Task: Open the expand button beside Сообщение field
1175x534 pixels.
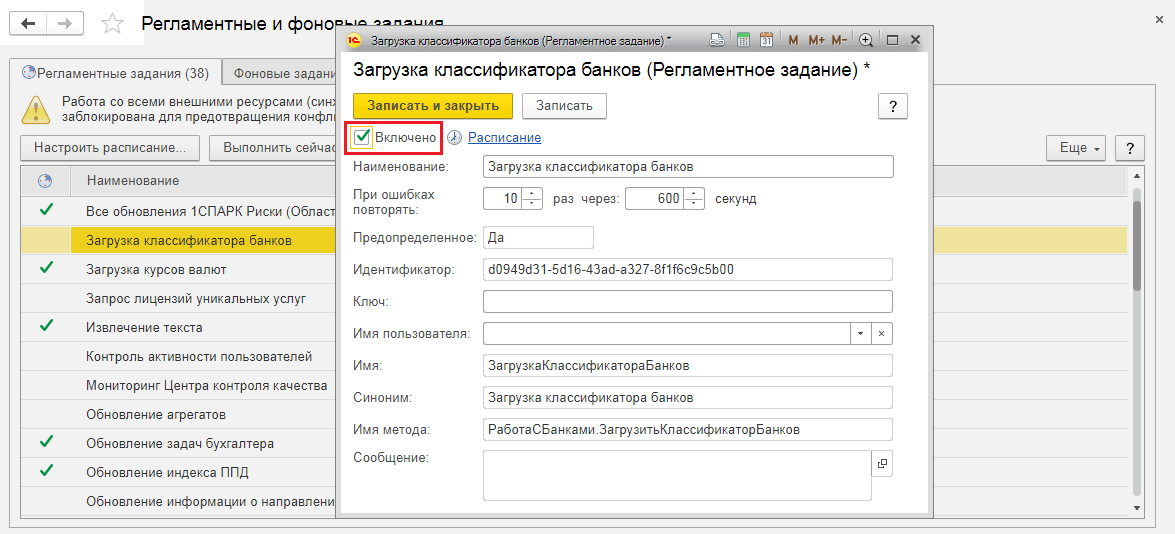Action: pyautogui.click(x=882, y=463)
